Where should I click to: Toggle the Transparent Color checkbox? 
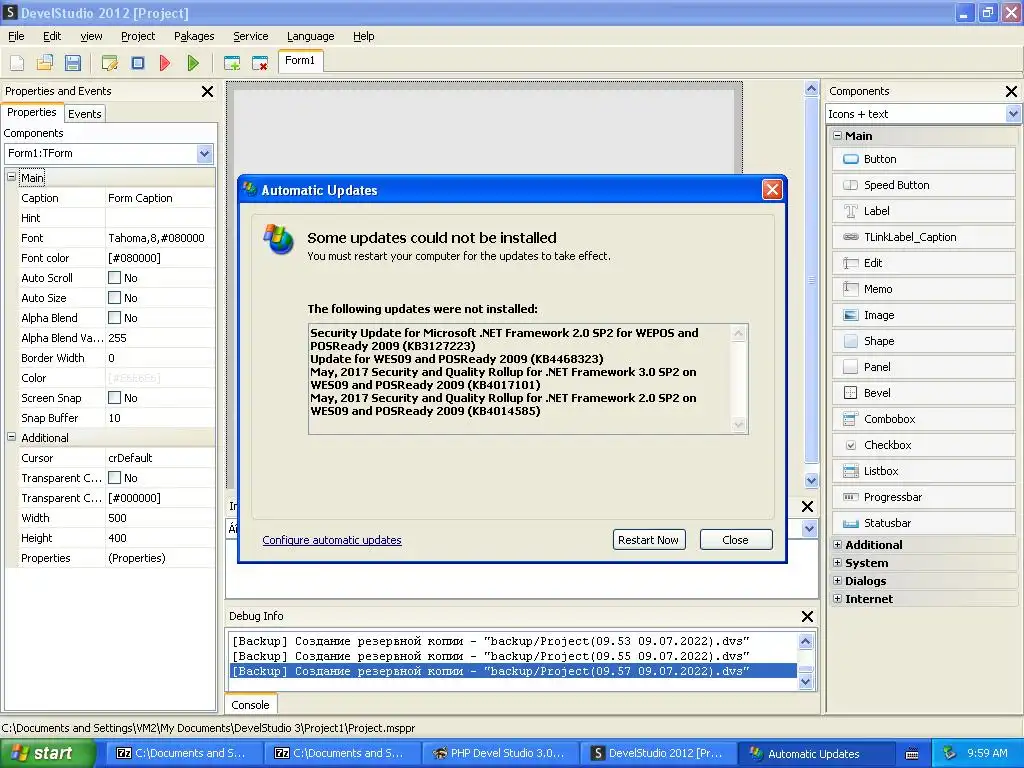pyautogui.click(x=114, y=478)
